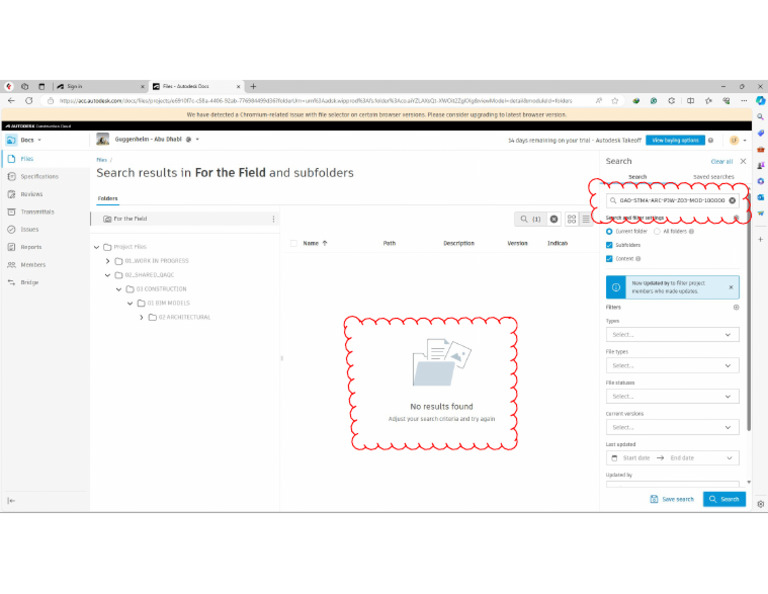Clear the active search from file toolbar
The height and width of the screenshot is (594, 768).
[x=554, y=219]
